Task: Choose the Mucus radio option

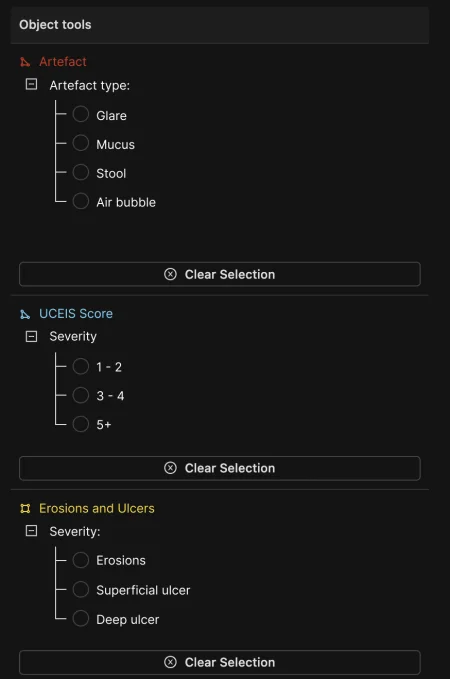Action: point(81,143)
